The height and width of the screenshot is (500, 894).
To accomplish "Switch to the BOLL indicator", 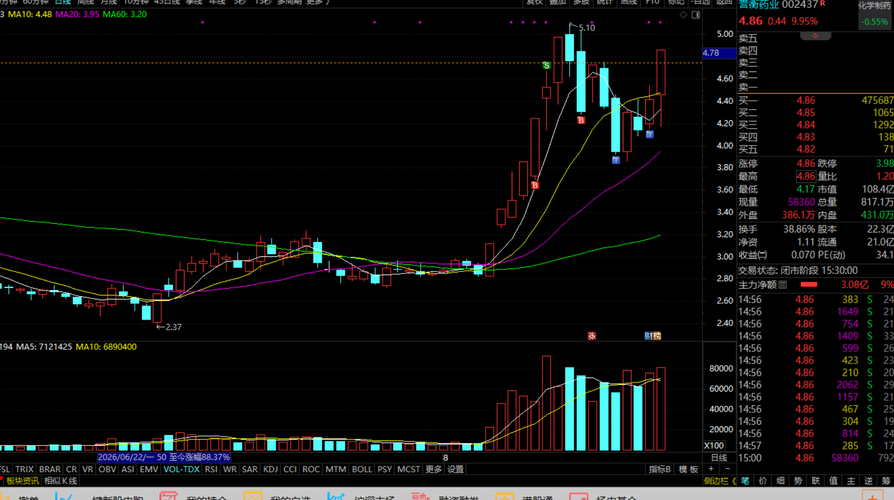I will pyautogui.click(x=361, y=469).
